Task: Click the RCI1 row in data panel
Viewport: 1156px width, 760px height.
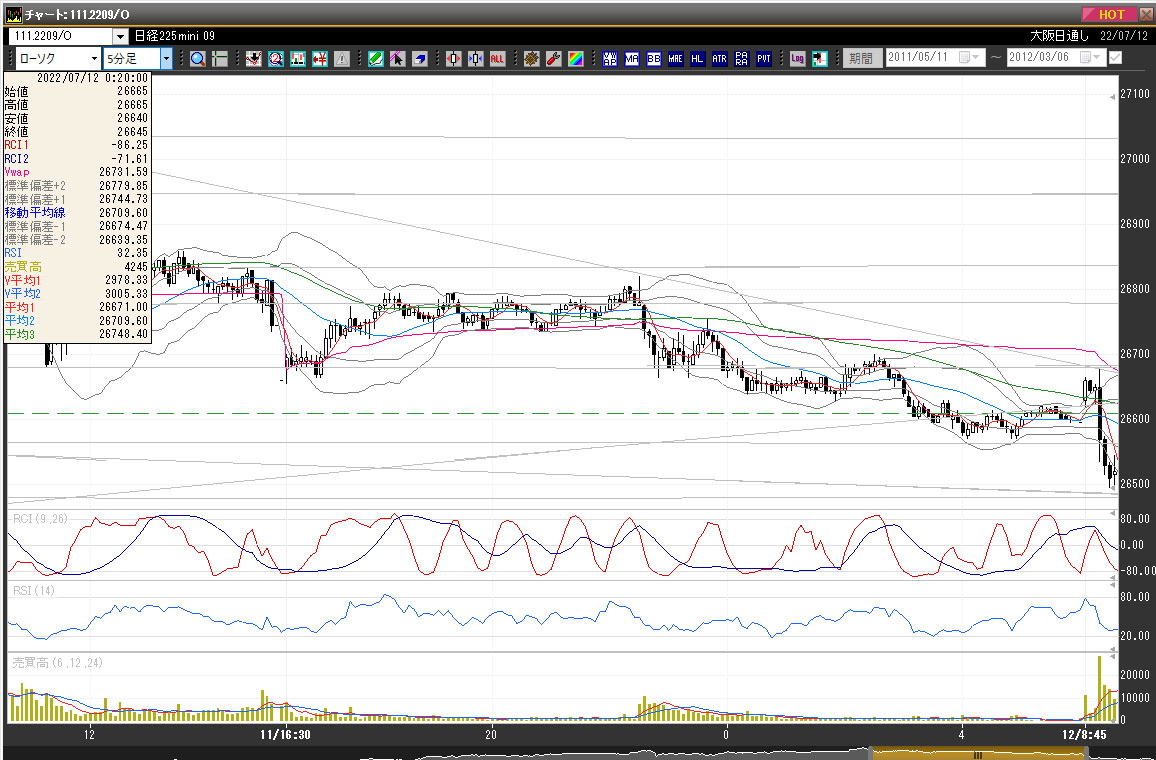Action: [x=77, y=145]
